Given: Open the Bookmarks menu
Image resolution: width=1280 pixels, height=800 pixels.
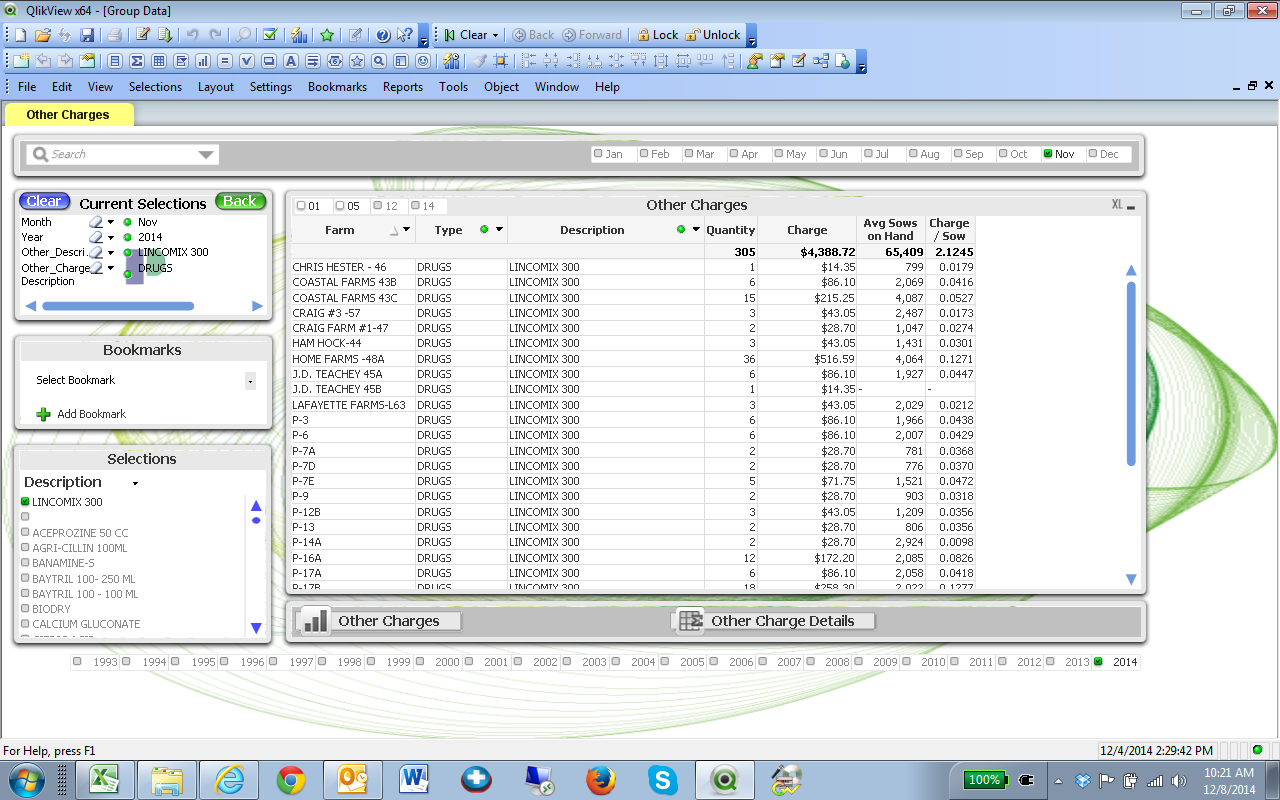Looking at the screenshot, I should (x=337, y=87).
